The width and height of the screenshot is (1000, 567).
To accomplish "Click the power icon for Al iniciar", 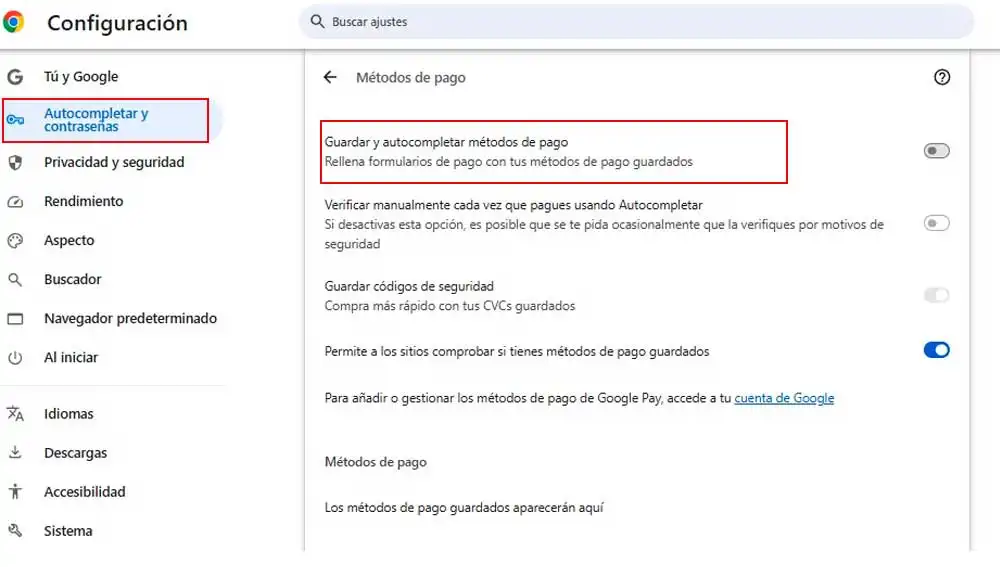I will [15, 358].
